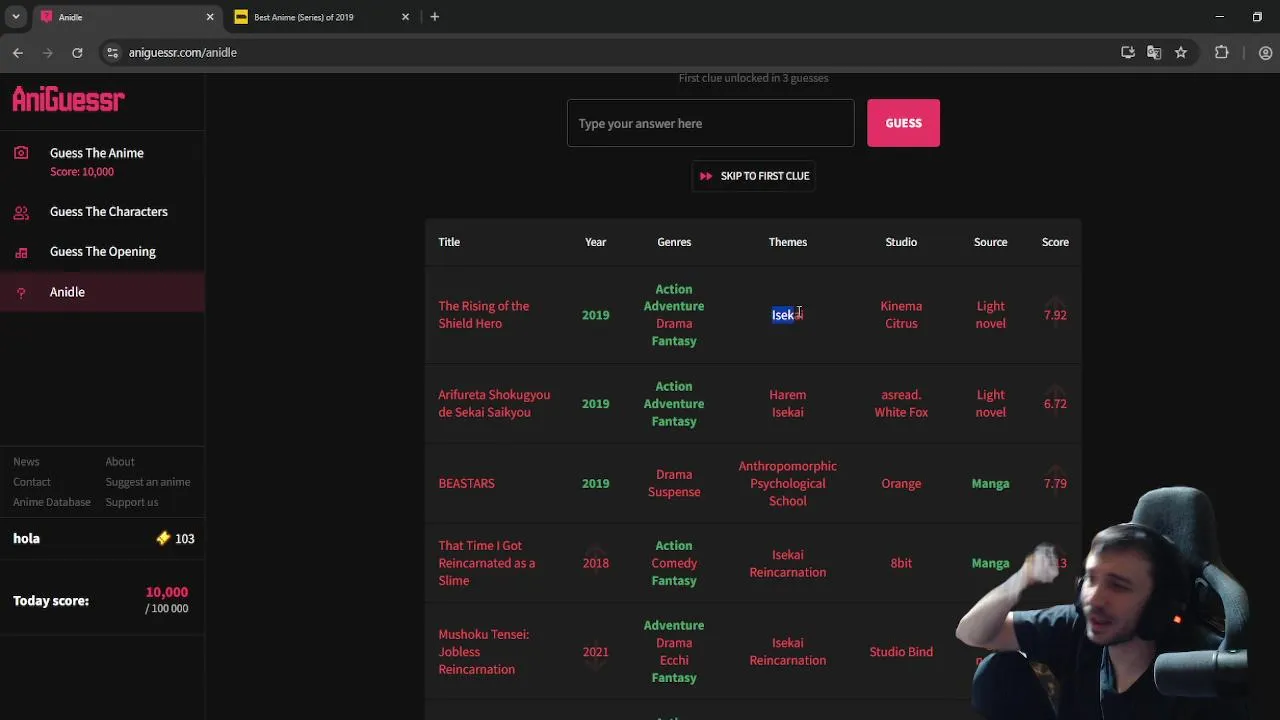Switch to Best Anime of 2019 tab
The width and height of the screenshot is (1280, 720).
(x=320, y=17)
